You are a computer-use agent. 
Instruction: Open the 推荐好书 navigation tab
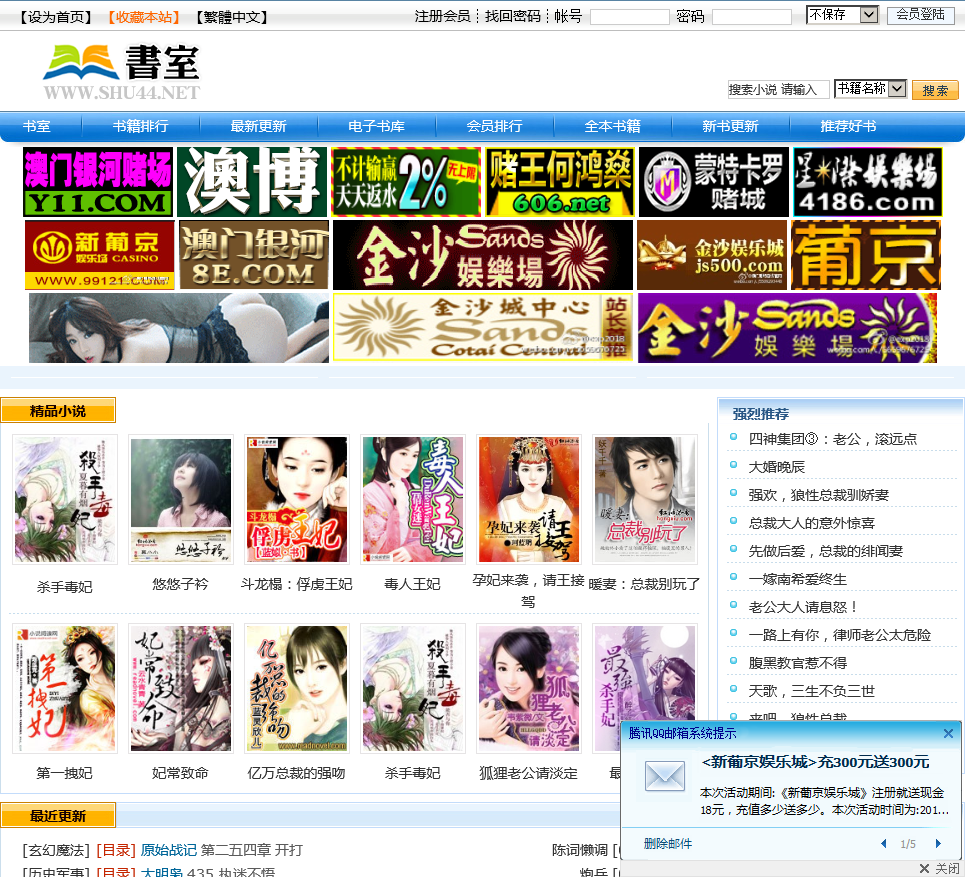point(848,126)
